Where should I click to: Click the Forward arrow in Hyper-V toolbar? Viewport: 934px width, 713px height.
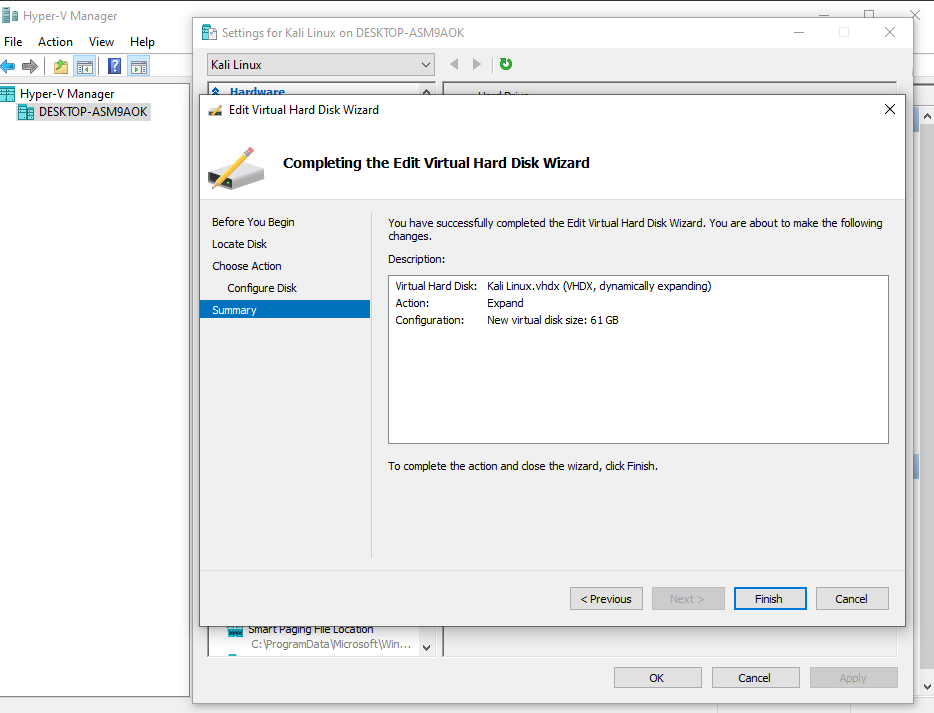tap(30, 66)
